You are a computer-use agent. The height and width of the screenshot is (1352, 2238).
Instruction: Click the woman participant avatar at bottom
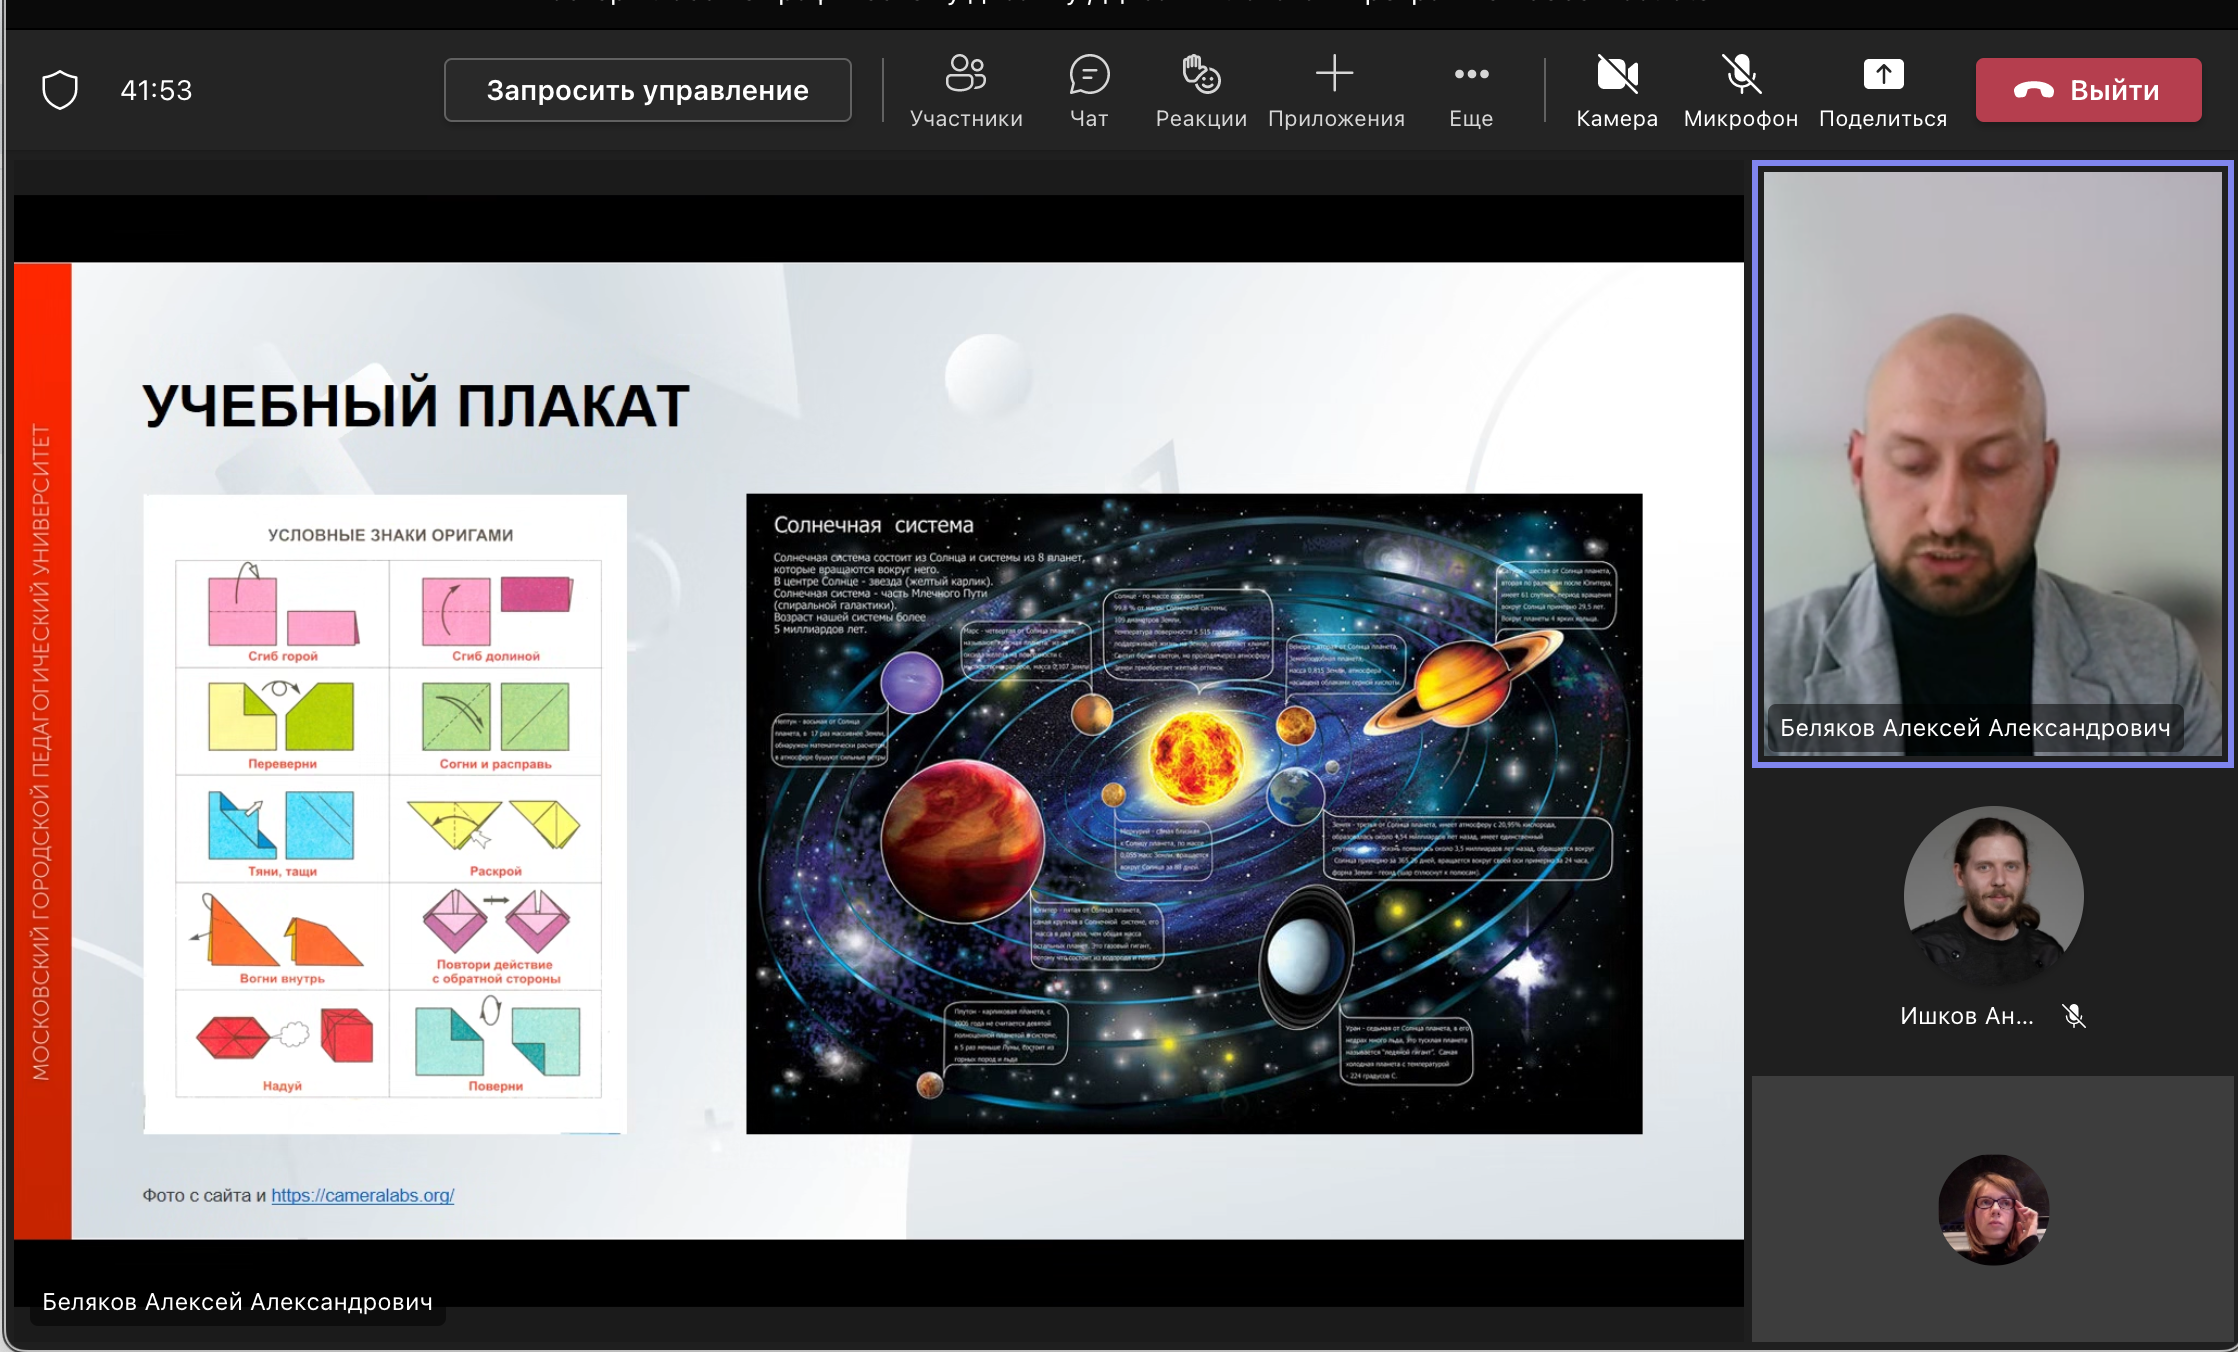click(x=1993, y=1209)
